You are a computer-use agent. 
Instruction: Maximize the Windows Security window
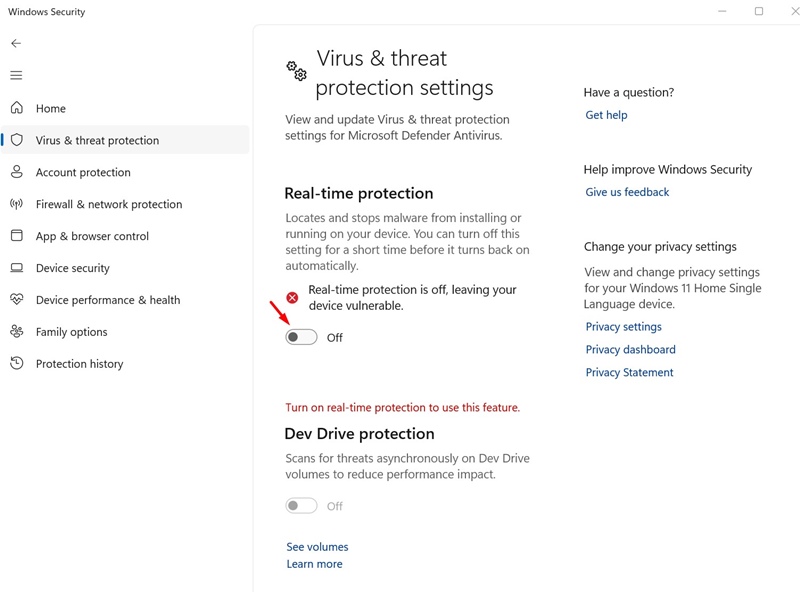pyautogui.click(x=759, y=11)
